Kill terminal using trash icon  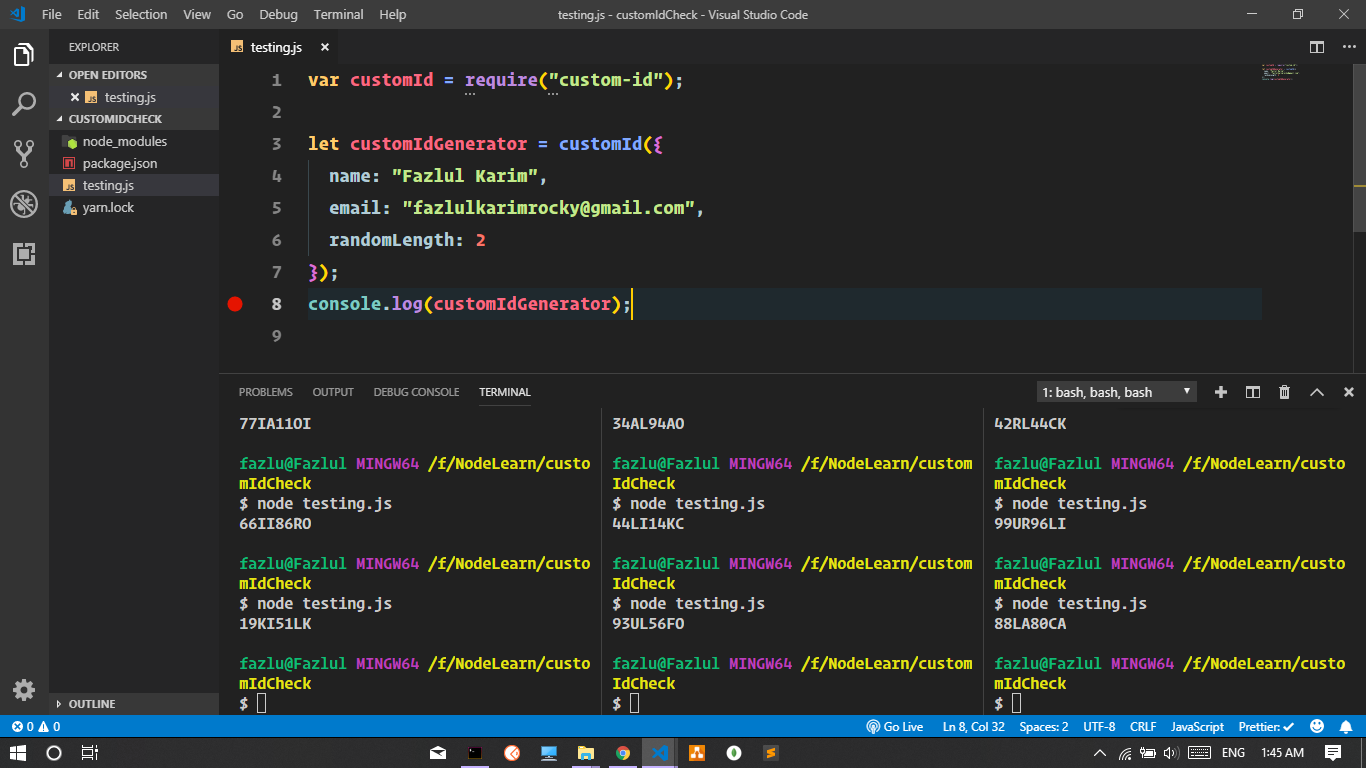pos(1284,392)
